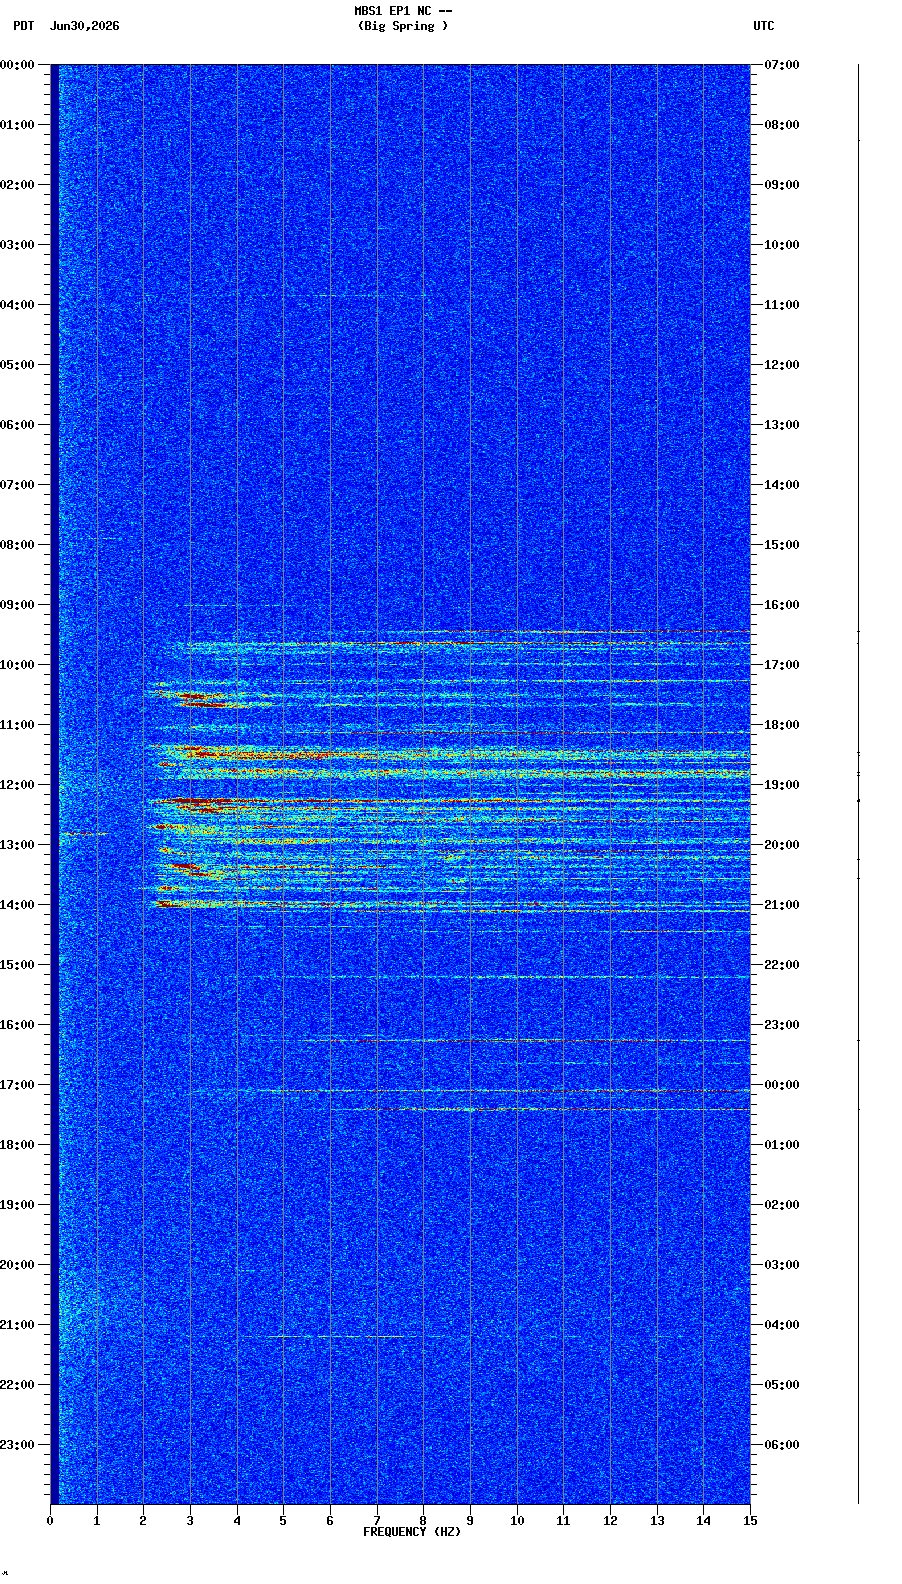Click frequency axis tick label 12

click(x=610, y=1521)
